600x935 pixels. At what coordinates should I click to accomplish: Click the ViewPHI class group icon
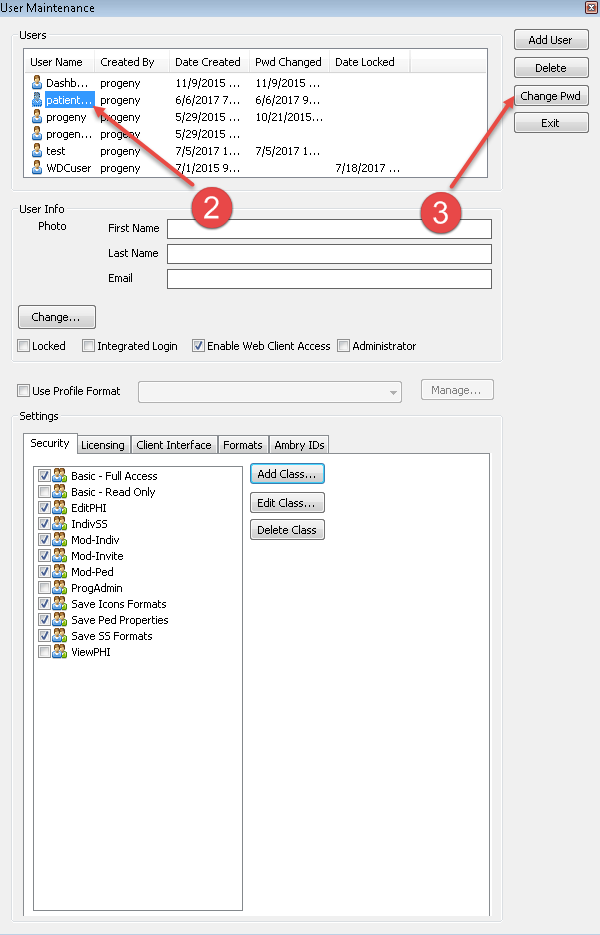[60, 652]
